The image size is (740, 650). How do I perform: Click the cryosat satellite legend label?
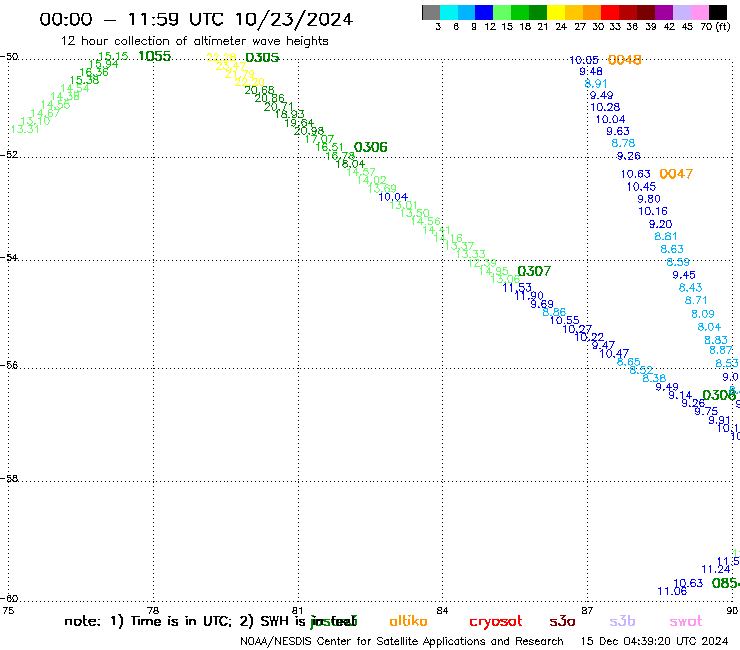[x=496, y=622]
